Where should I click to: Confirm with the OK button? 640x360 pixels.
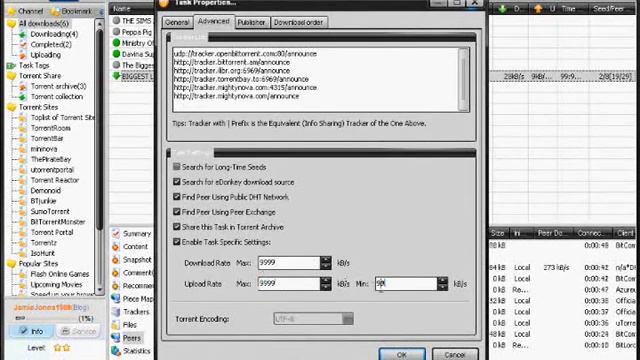click(402, 354)
